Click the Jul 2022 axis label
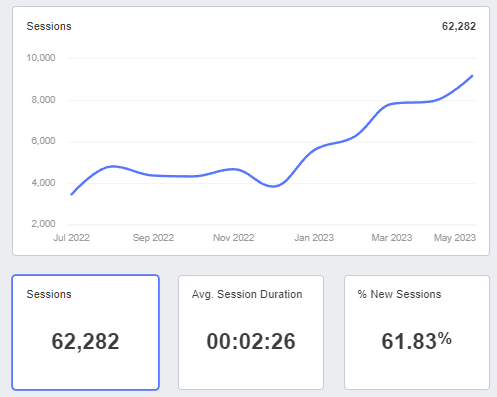This screenshot has width=497, height=397. tap(72, 238)
